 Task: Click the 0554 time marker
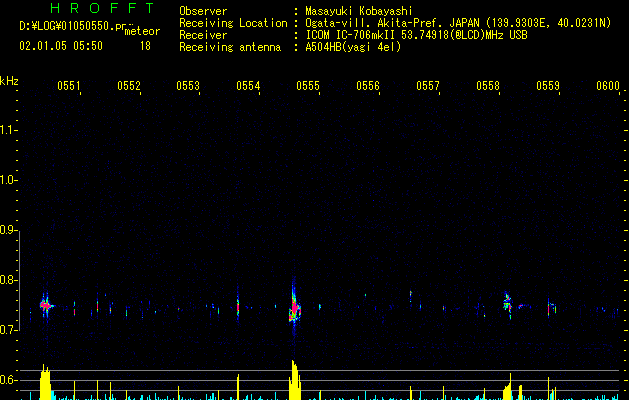click(x=248, y=85)
